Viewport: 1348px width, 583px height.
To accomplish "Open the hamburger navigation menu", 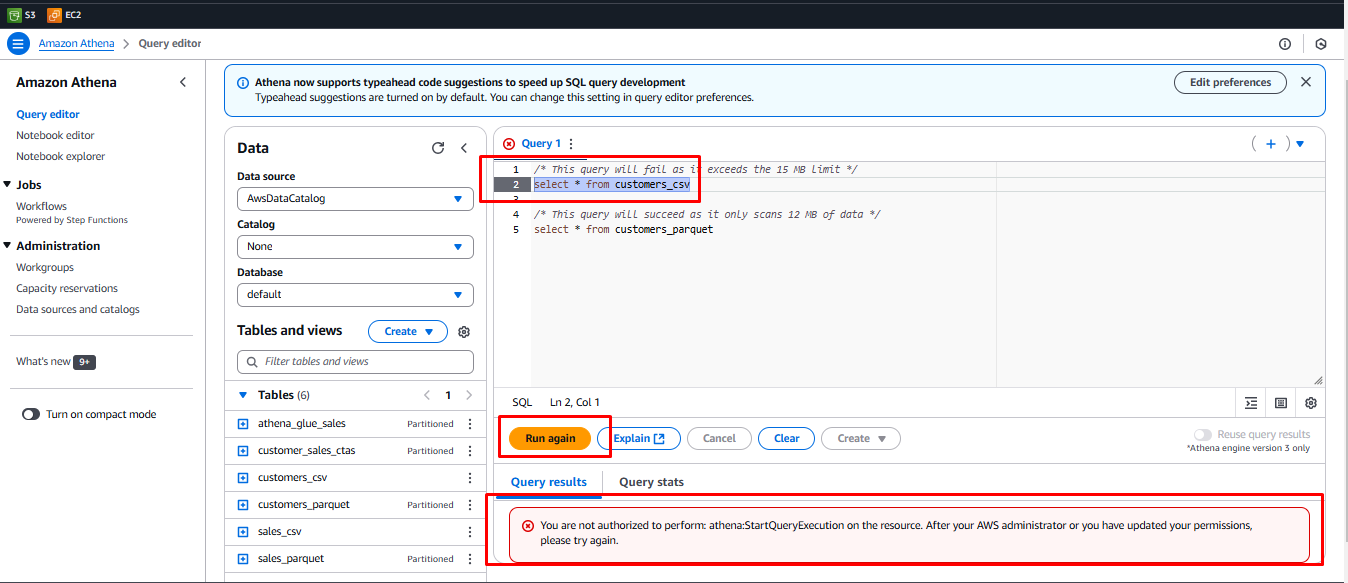I will pos(18,44).
